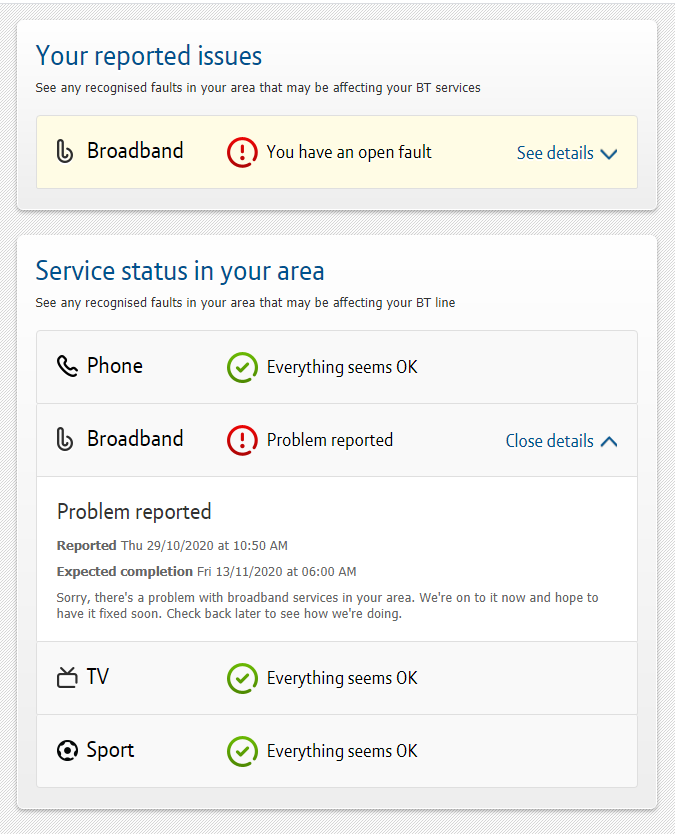The image size is (675, 834).
Task: Click the green check icon in TV row
Action: click(x=242, y=678)
